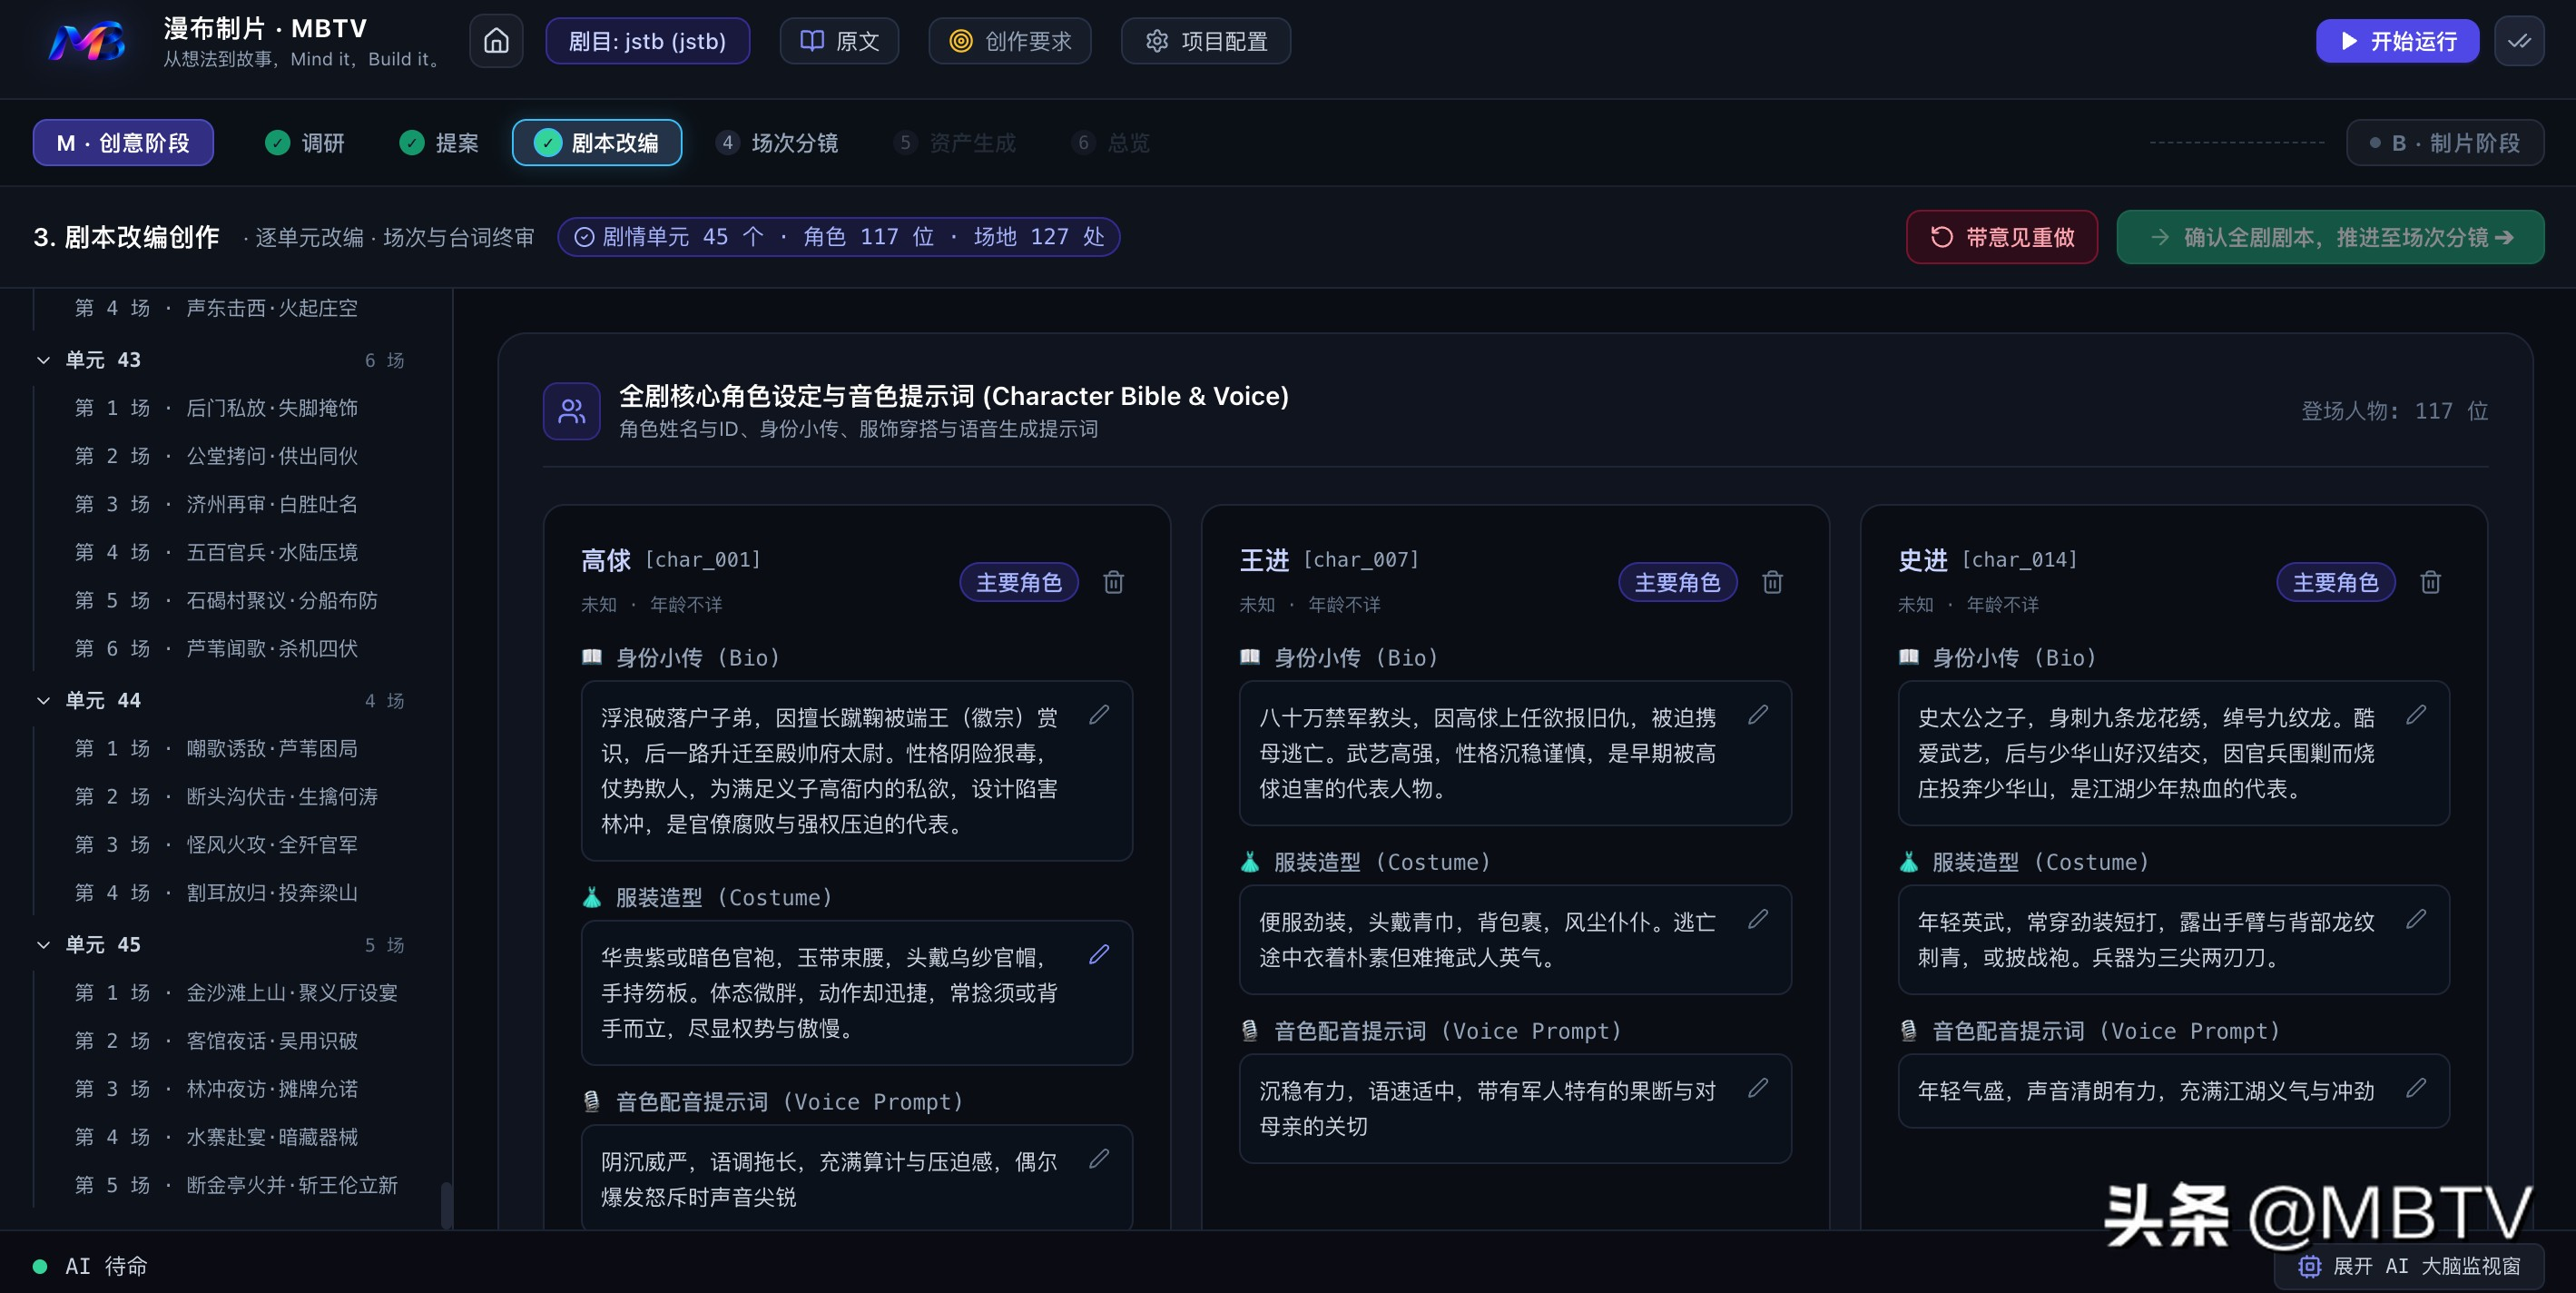2576x1293 pixels.
Task: Open 创作要求 creation requirements
Action: pos(1009,41)
